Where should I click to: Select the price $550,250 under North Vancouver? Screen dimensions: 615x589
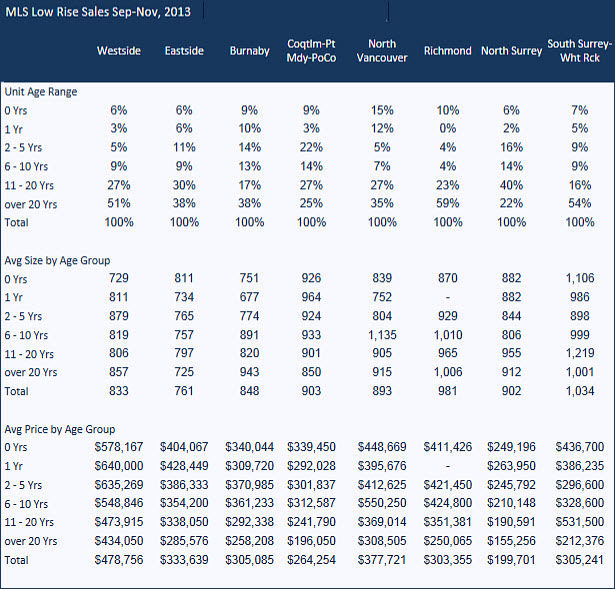382,503
